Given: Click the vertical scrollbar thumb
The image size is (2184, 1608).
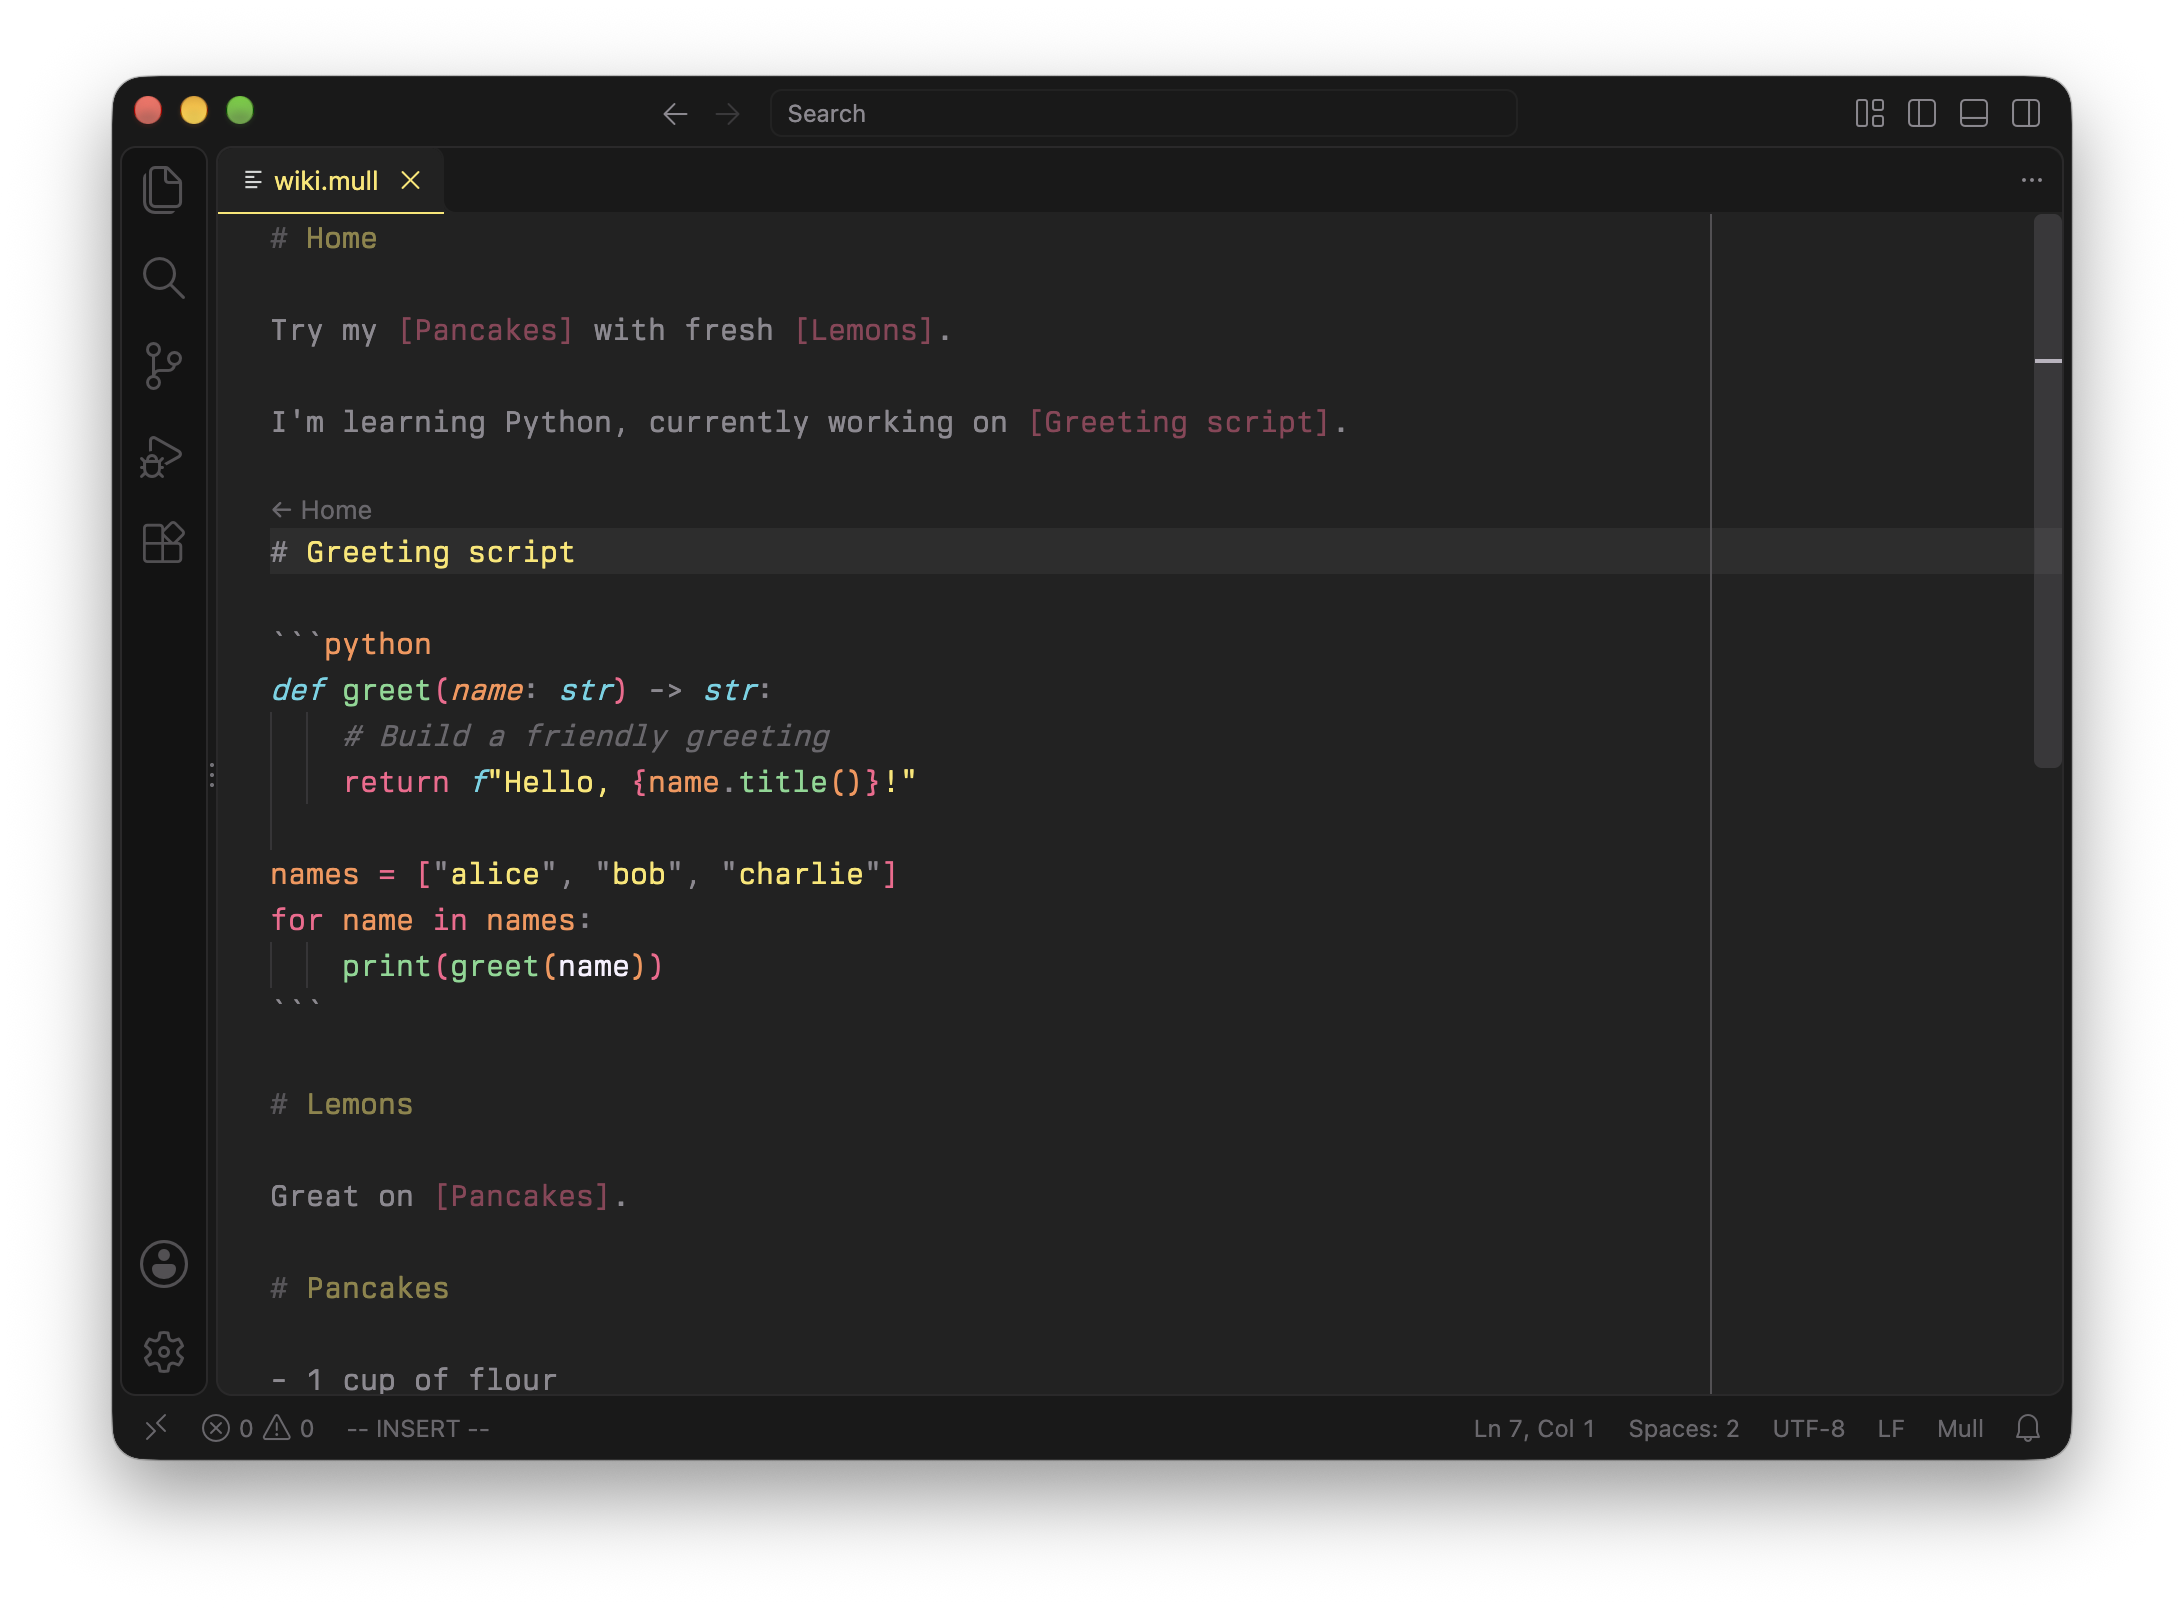Looking at the screenshot, I should tap(2048, 490).
